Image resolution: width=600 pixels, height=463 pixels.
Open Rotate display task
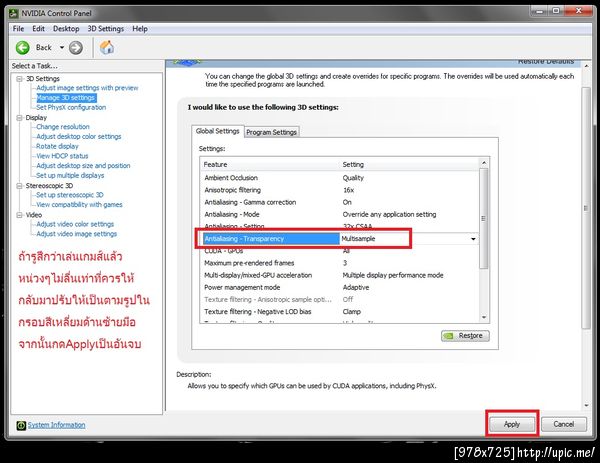point(57,146)
